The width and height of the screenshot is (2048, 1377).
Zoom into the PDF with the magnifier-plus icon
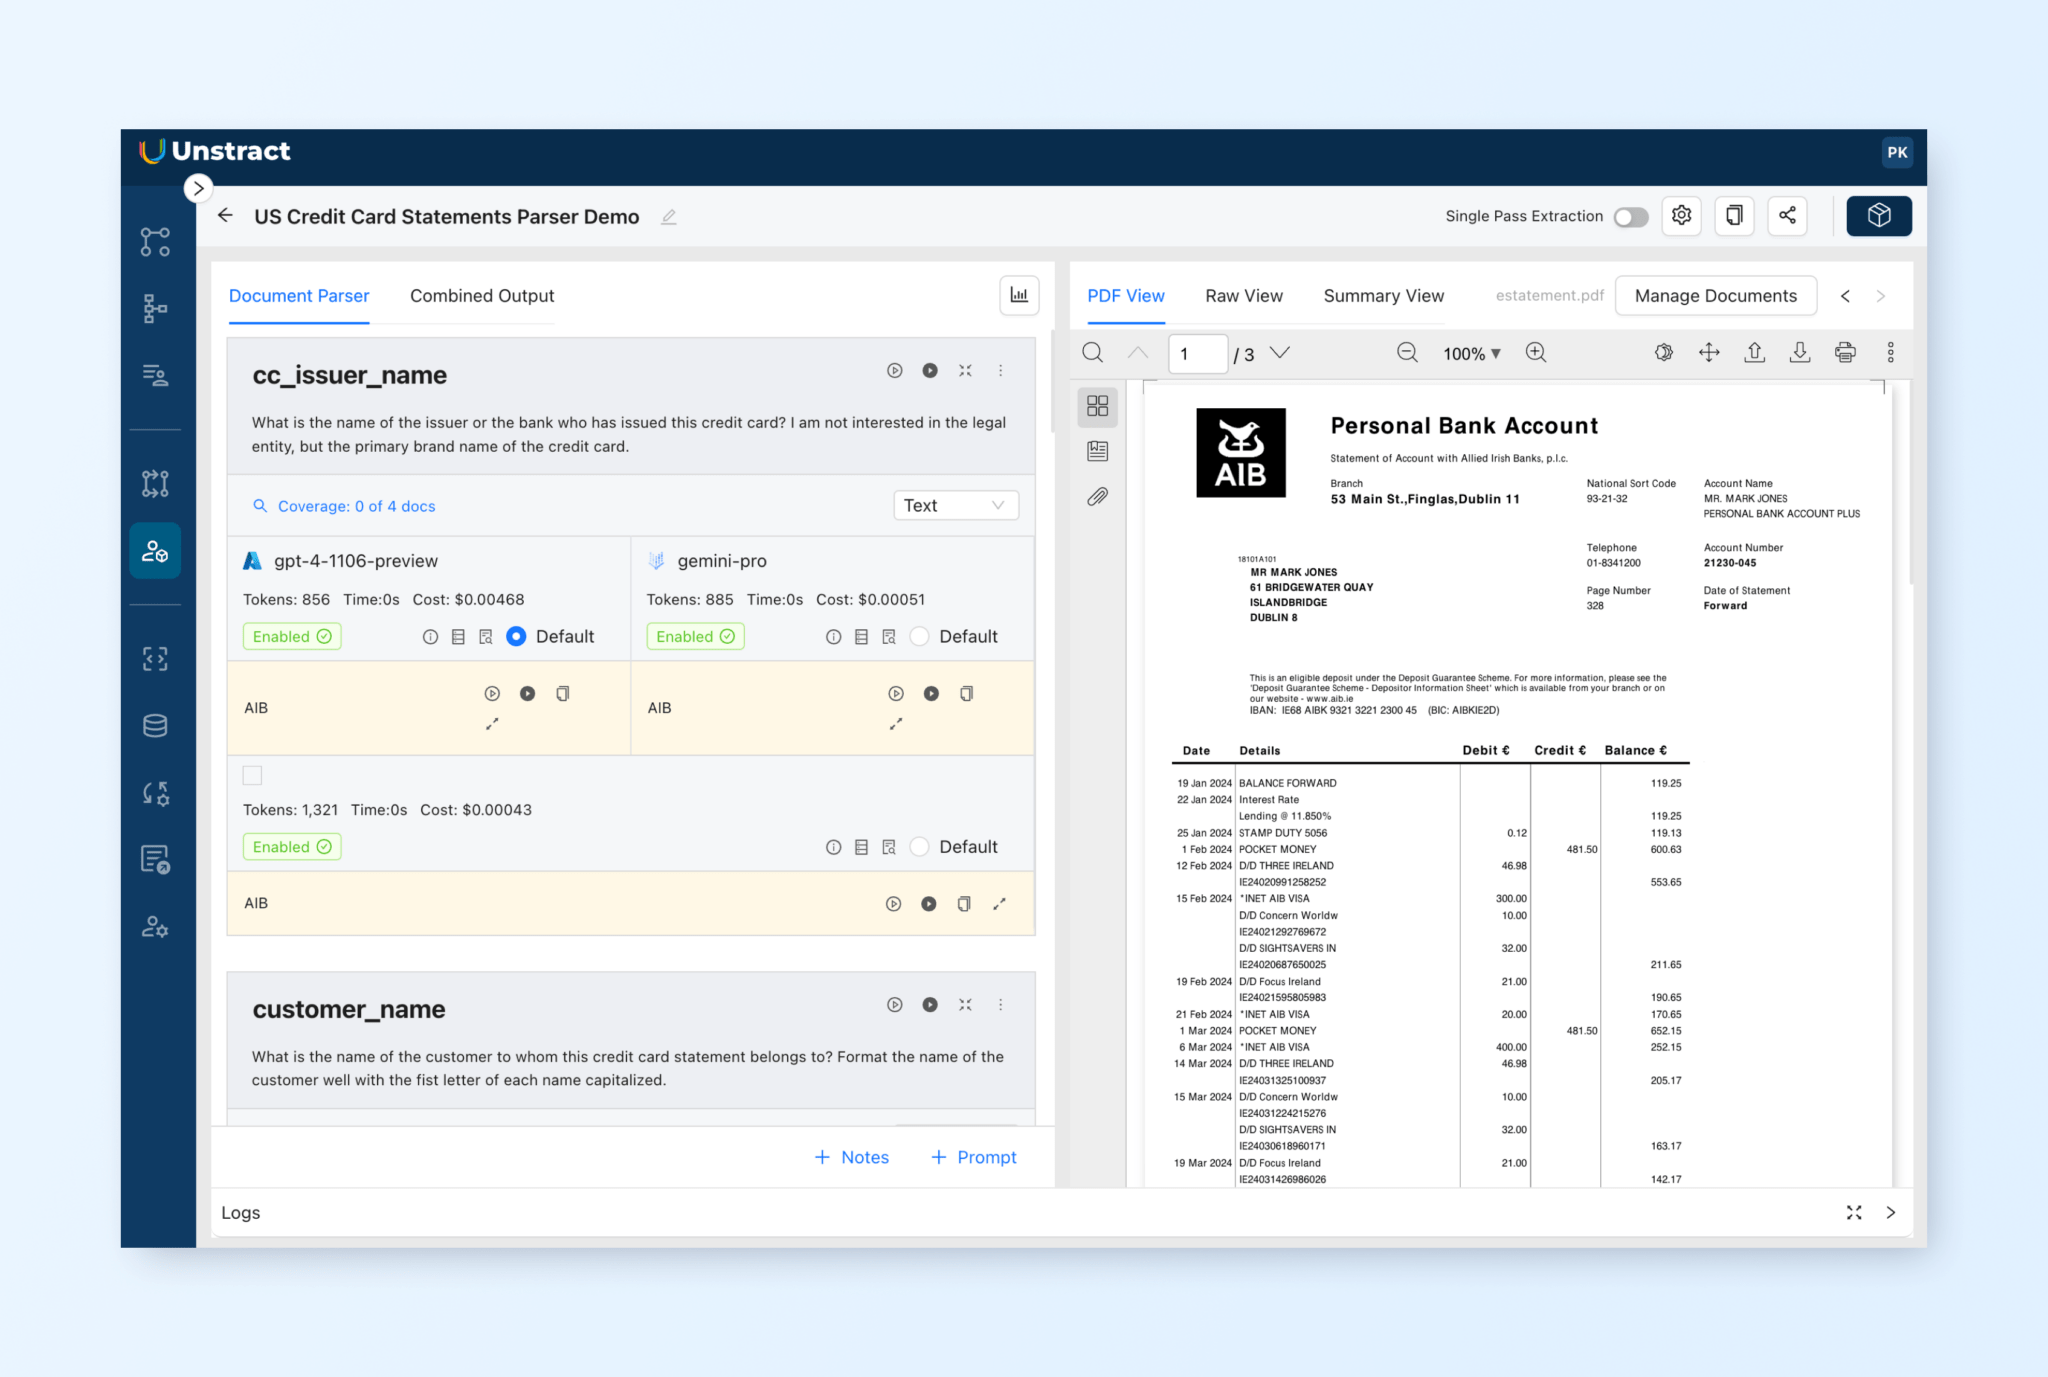(1536, 352)
